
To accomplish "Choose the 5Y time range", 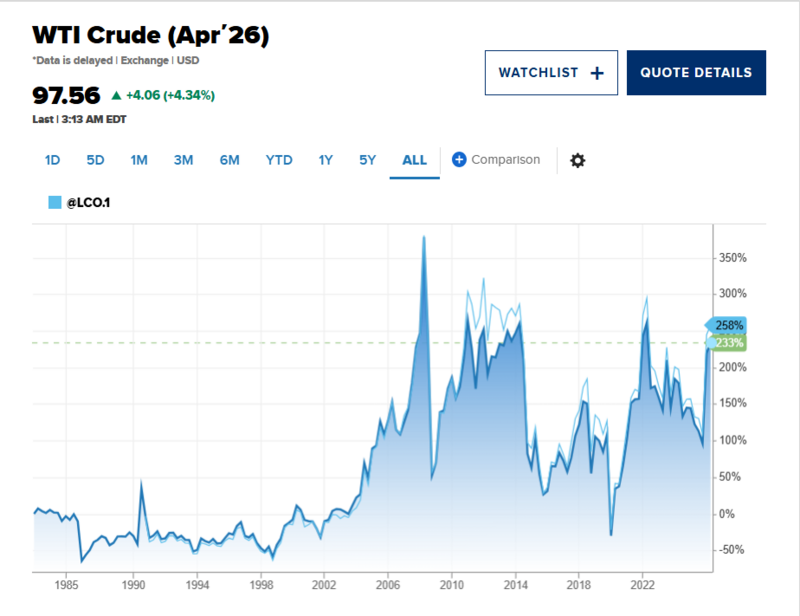I will click(367, 160).
